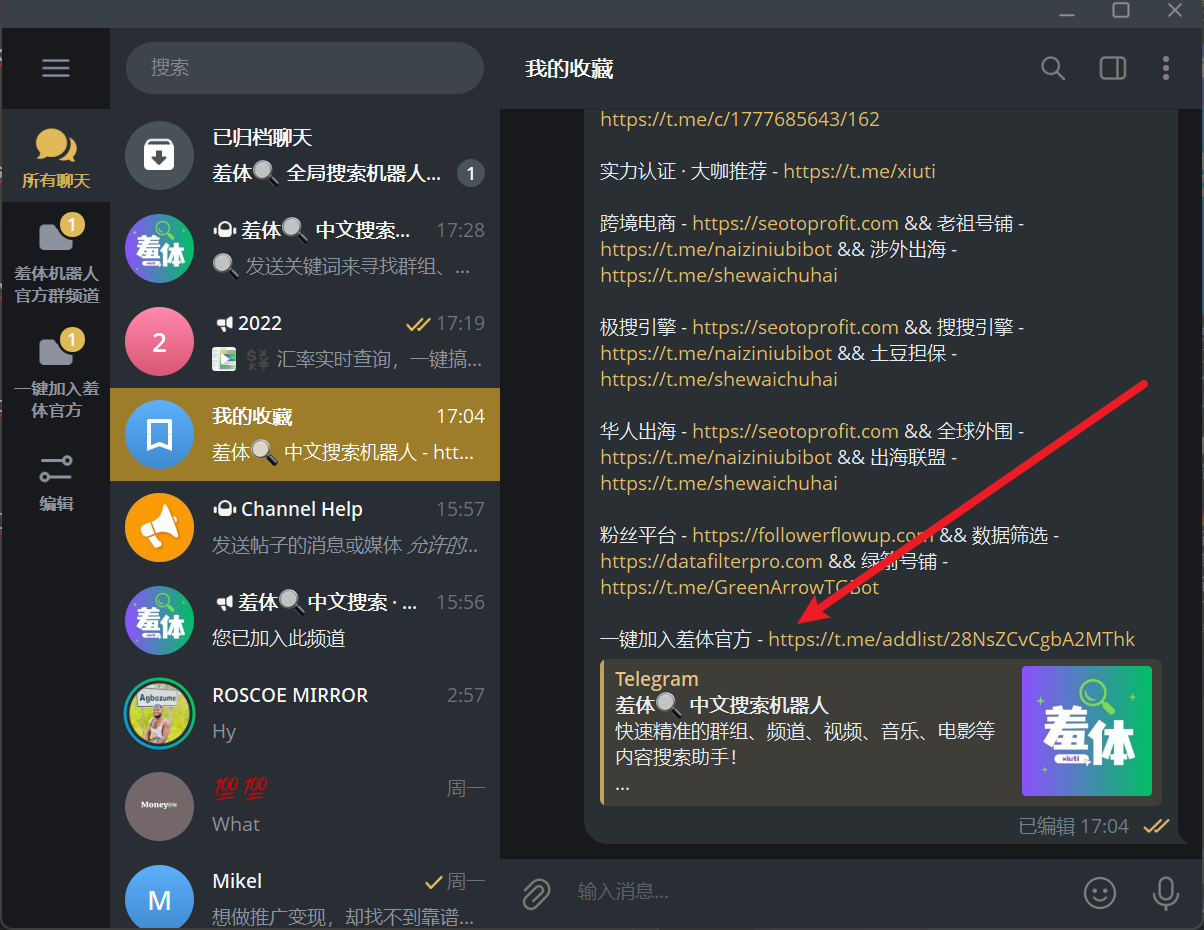Screen dimensions: 1204x930
Task: Focus the 搜索 search field
Action: (x=305, y=68)
